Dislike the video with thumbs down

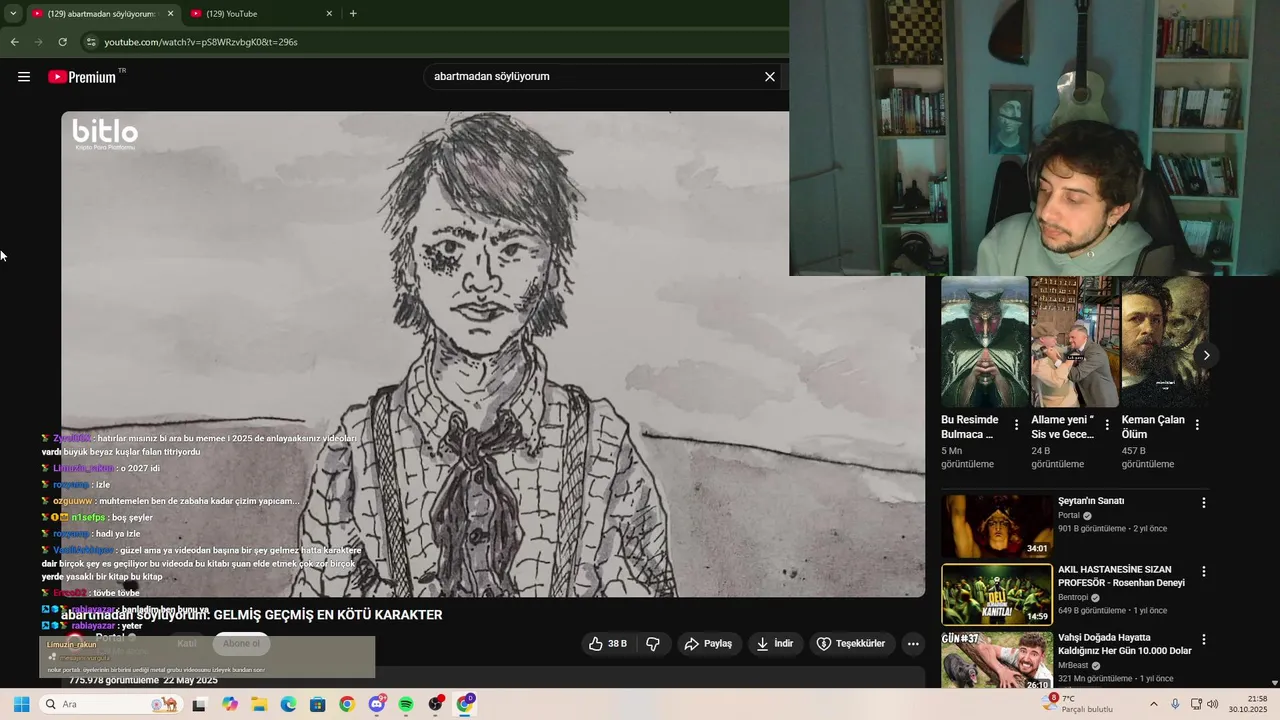point(653,644)
